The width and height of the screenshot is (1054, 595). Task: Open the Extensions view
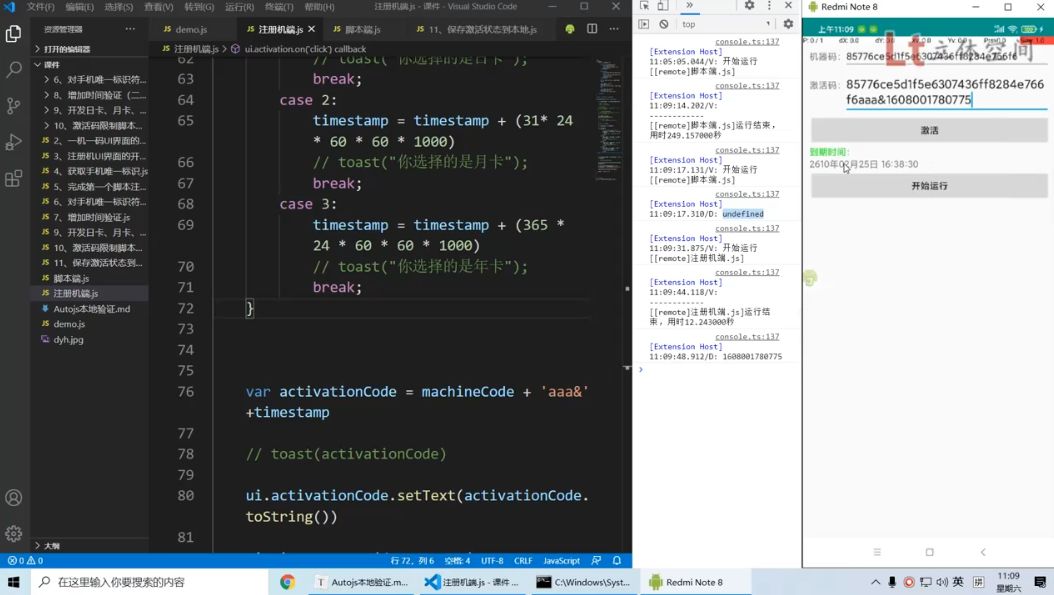[14, 179]
